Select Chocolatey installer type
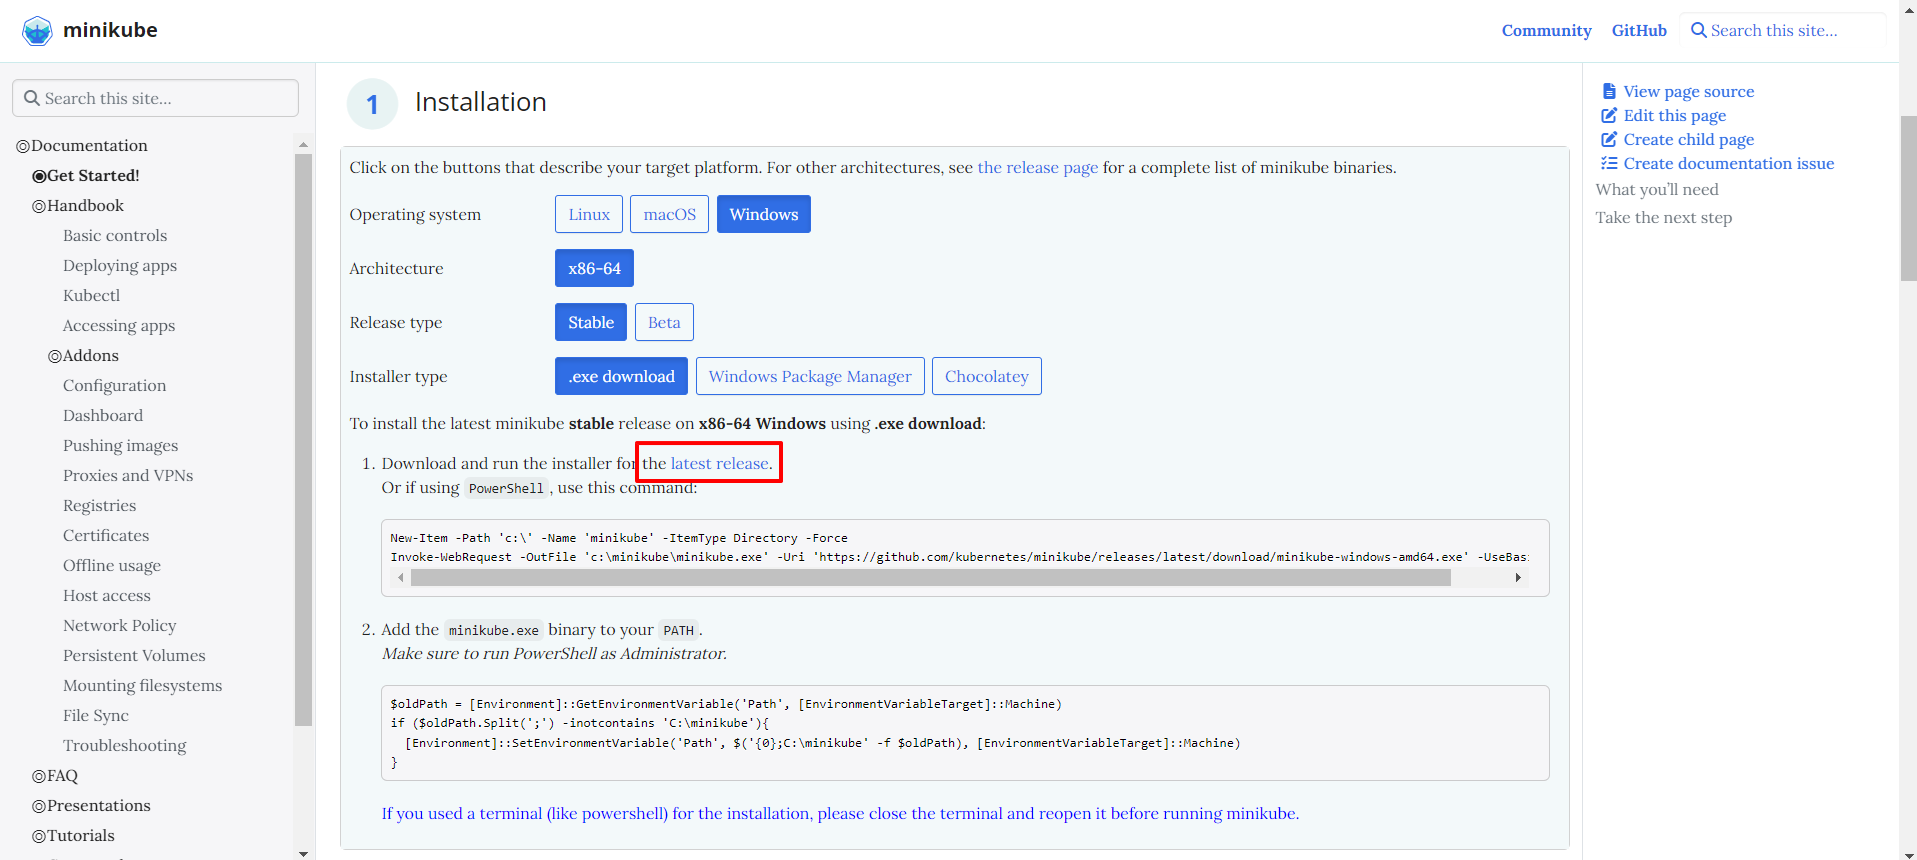Screen dimensions: 1917x860 pyautogui.click(x=987, y=376)
